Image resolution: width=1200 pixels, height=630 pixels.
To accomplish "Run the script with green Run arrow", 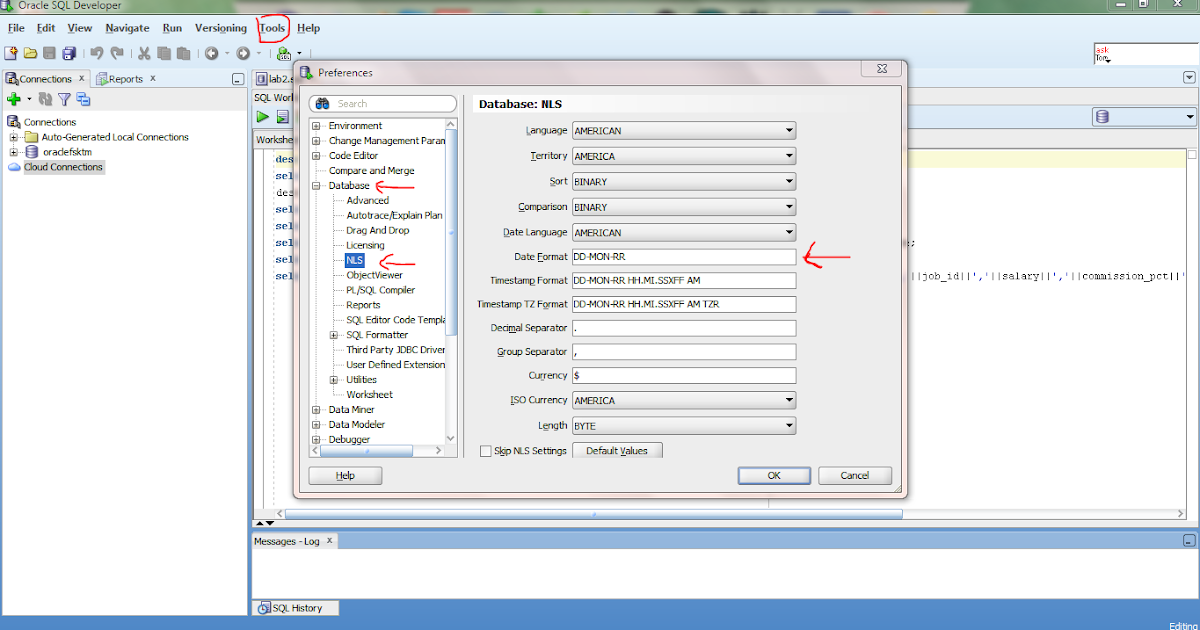I will click(x=261, y=117).
